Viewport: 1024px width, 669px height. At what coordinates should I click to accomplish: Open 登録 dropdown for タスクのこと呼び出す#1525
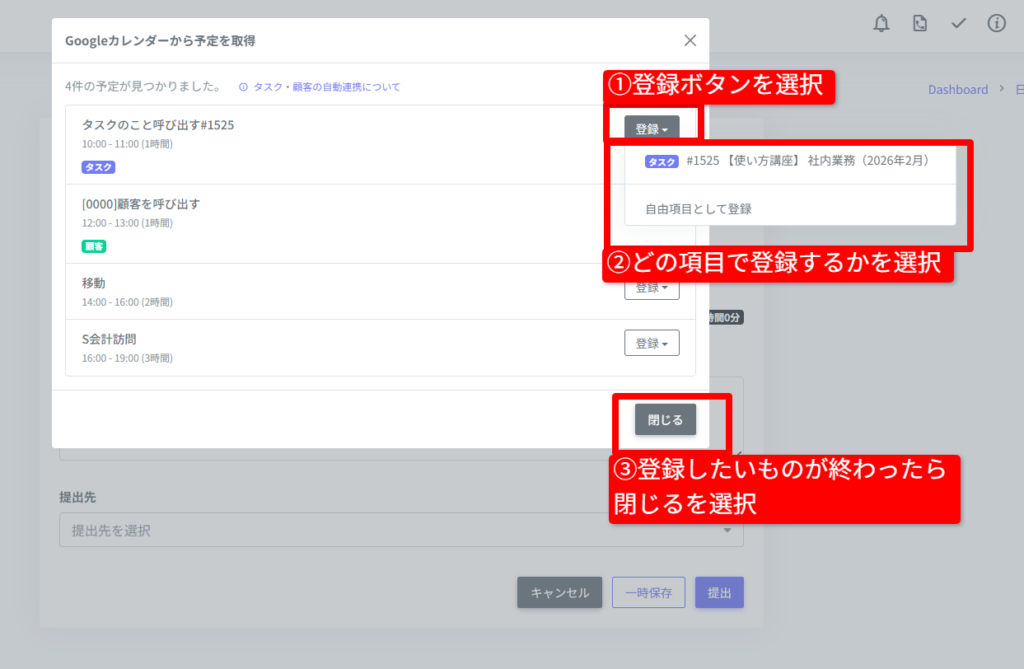652,129
